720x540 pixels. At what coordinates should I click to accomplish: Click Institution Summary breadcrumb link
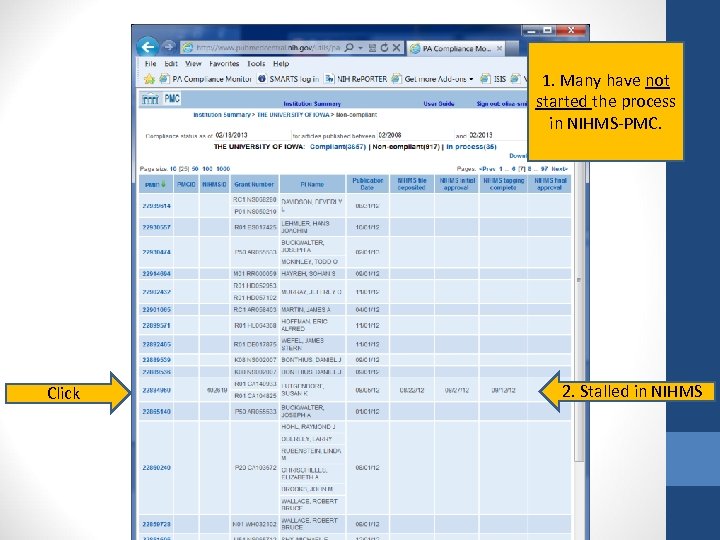[222, 115]
